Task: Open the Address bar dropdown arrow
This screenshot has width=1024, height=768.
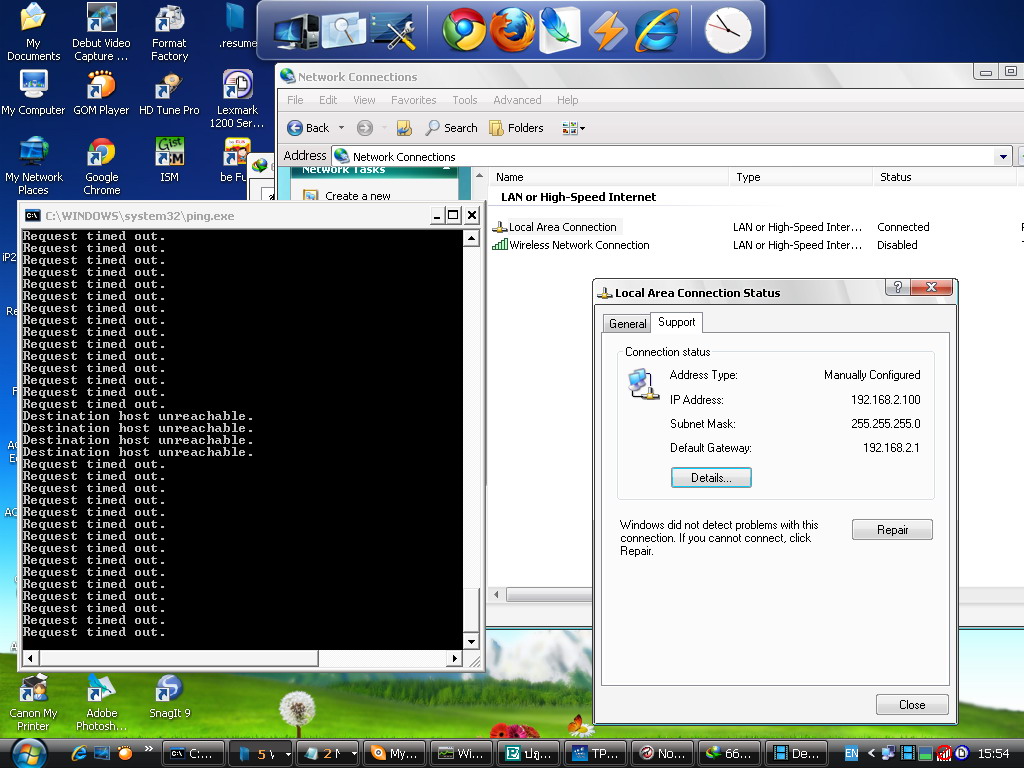Action: coord(1003,157)
